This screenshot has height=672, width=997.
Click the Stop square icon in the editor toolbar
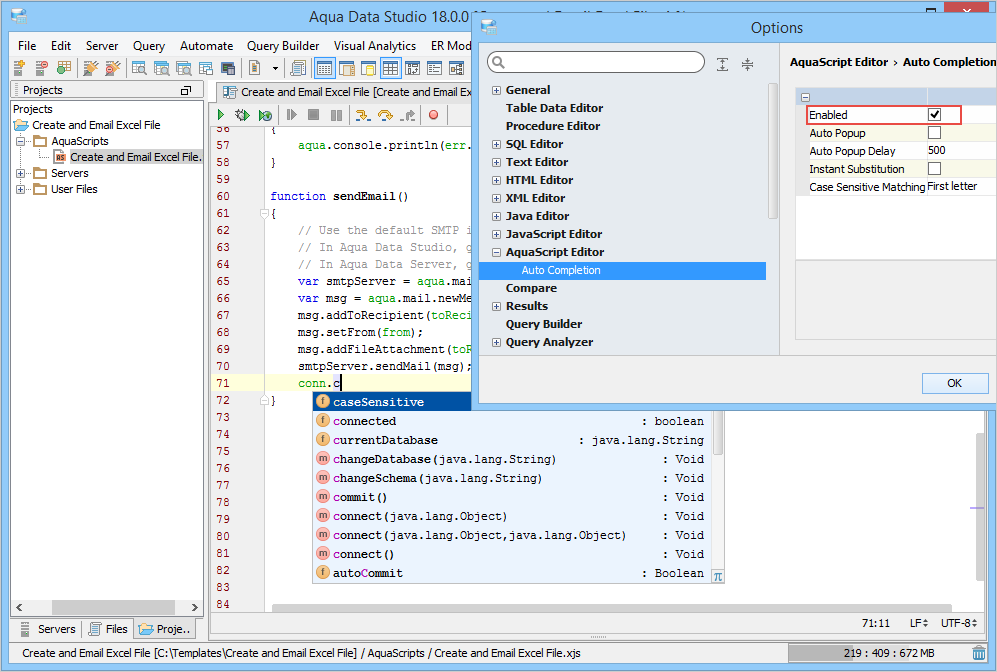[313, 115]
